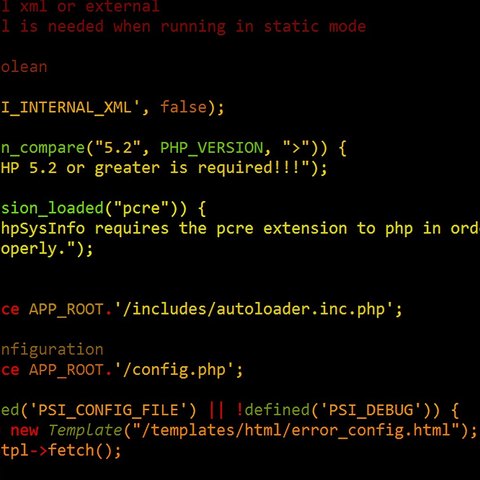This screenshot has width=480, height=480.
Task: Click the "nfiguration" comment text
Action: [x=52, y=350]
